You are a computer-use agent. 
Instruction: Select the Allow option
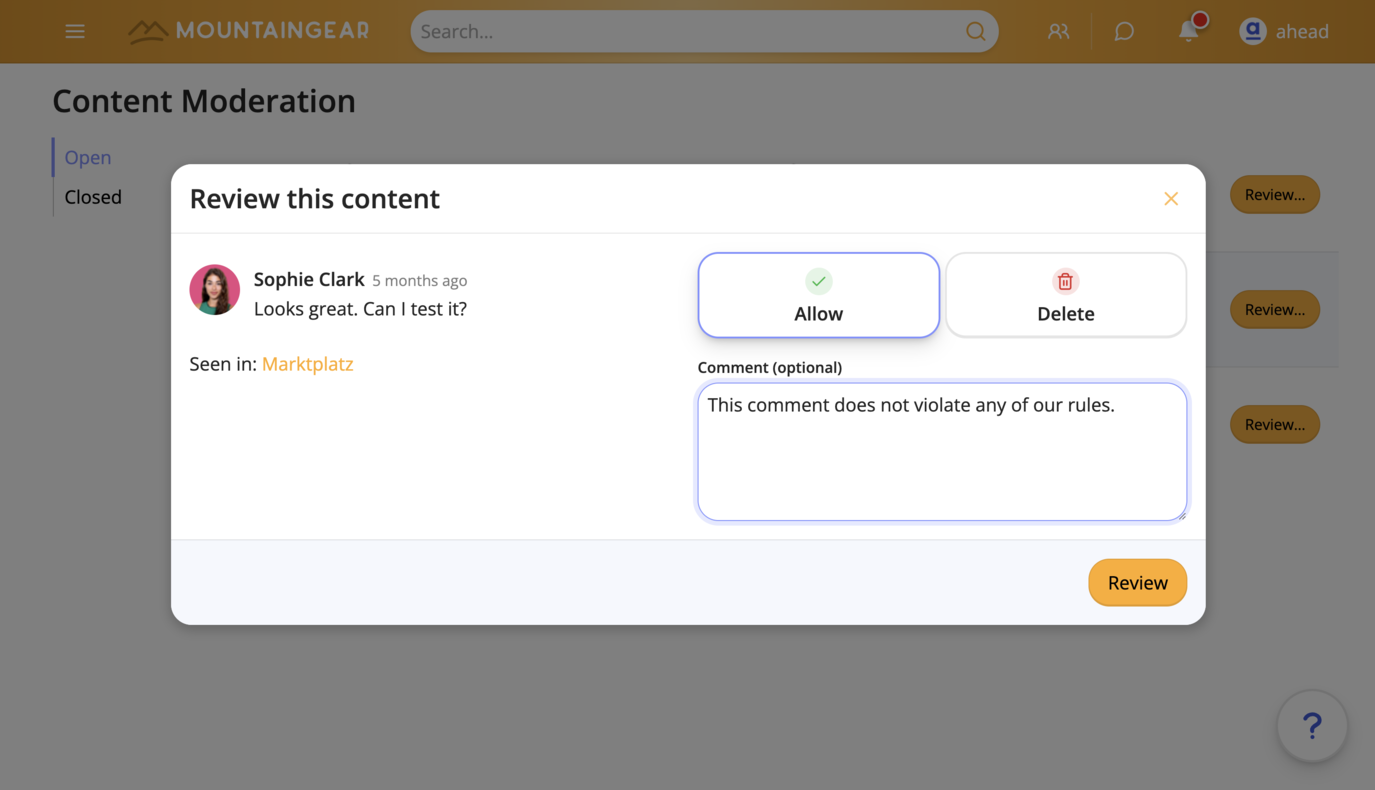(819, 295)
